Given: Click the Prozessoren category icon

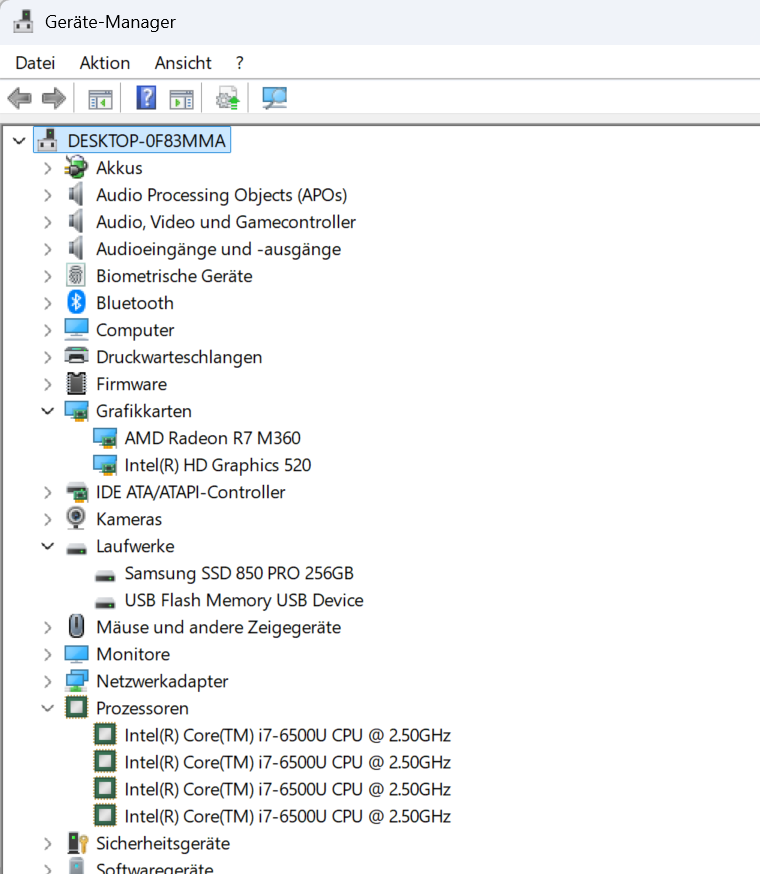Looking at the screenshot, I should click(x=76, y=708).
